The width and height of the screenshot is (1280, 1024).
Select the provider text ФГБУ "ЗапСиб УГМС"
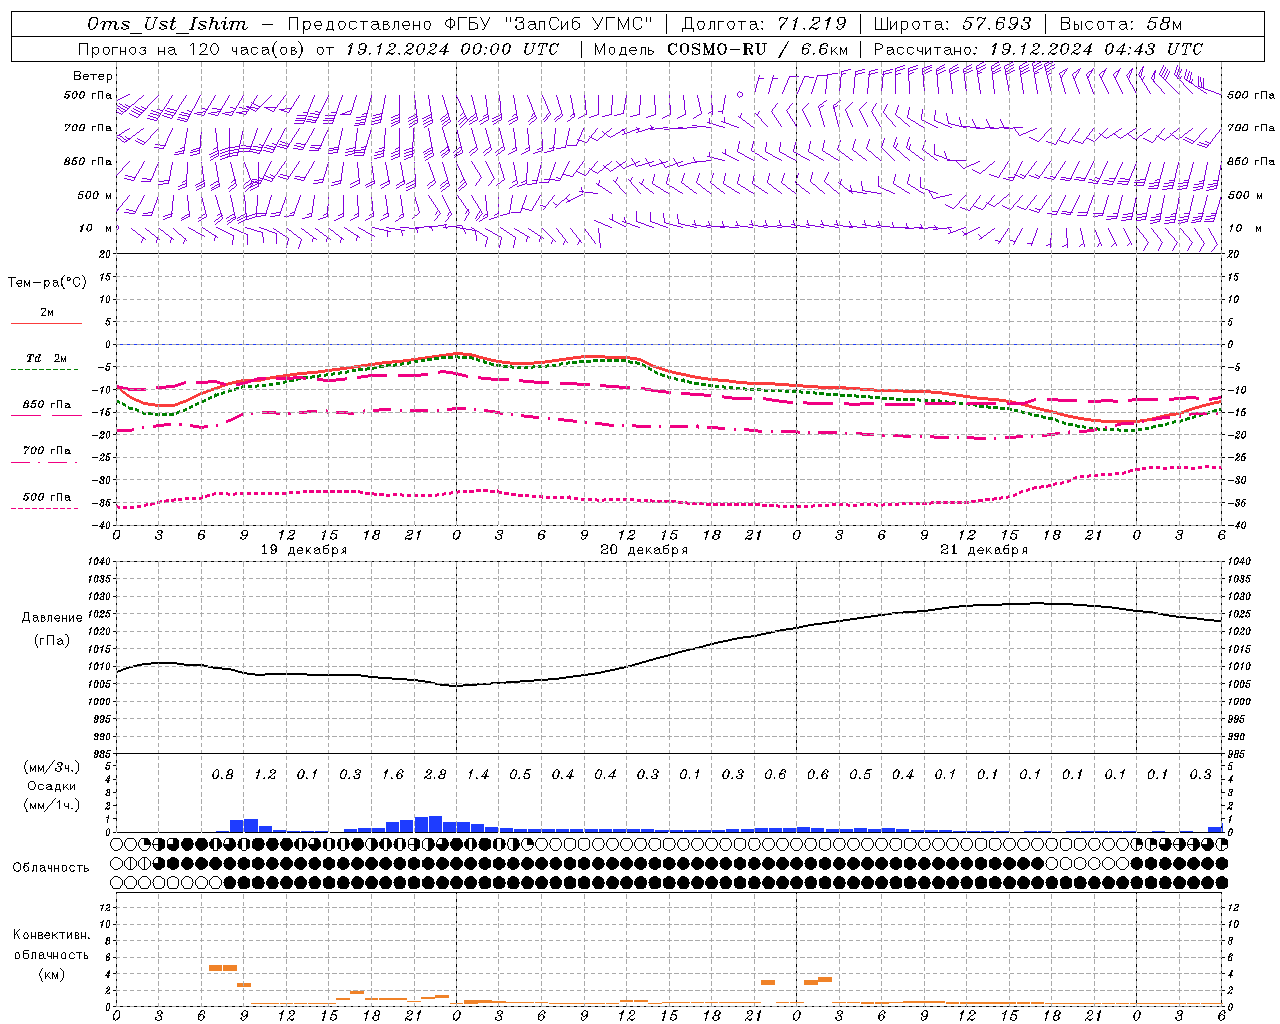click(547, 24)
